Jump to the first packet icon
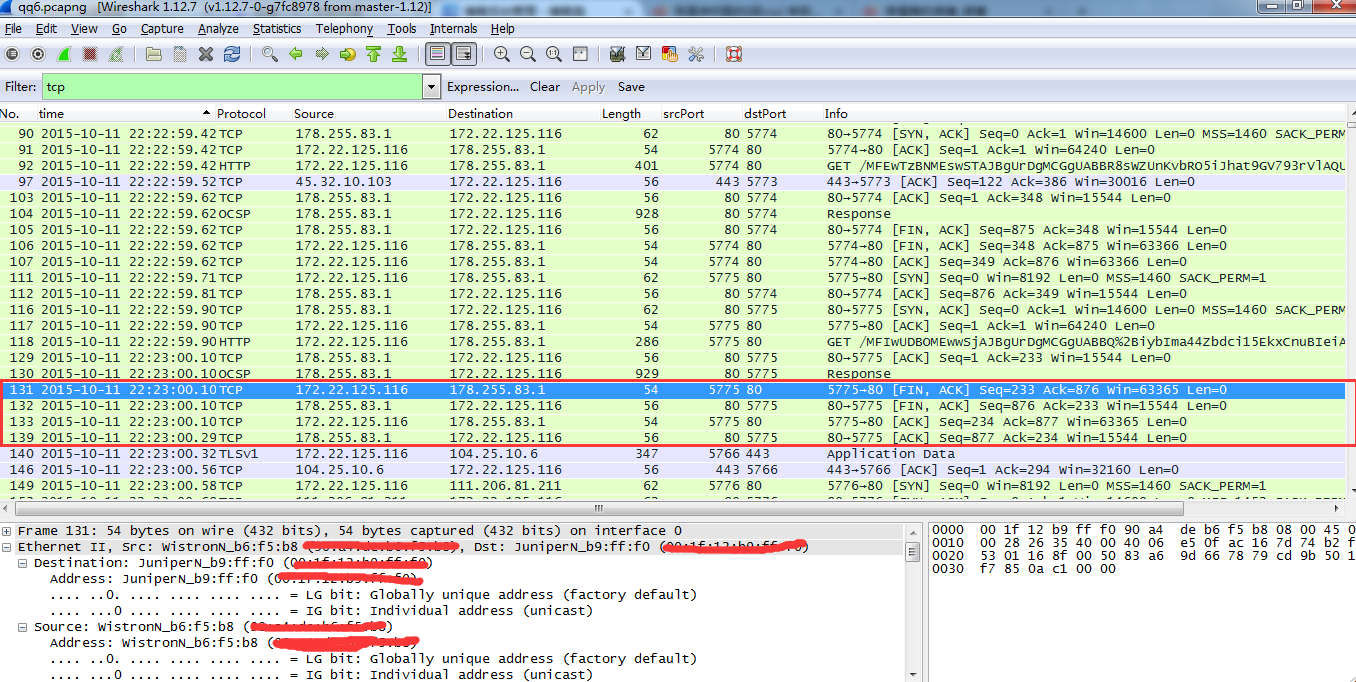 tap(374, 54)
